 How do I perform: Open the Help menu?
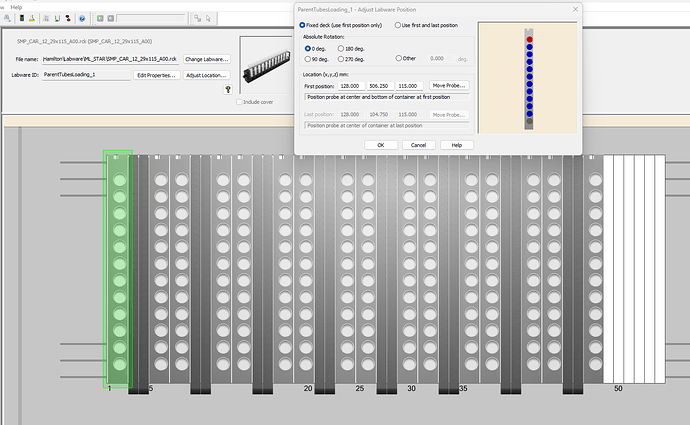16,7
